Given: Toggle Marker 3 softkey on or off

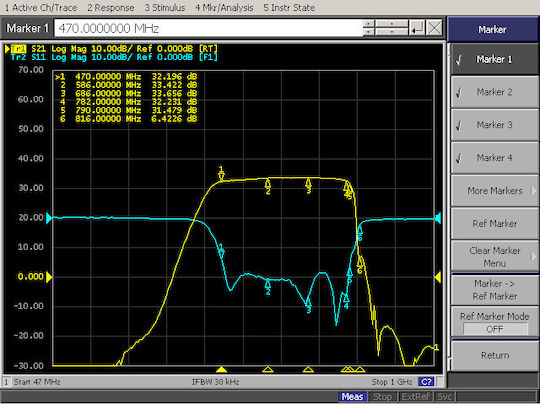Looking at the screenshot, I should click(494, 125).
